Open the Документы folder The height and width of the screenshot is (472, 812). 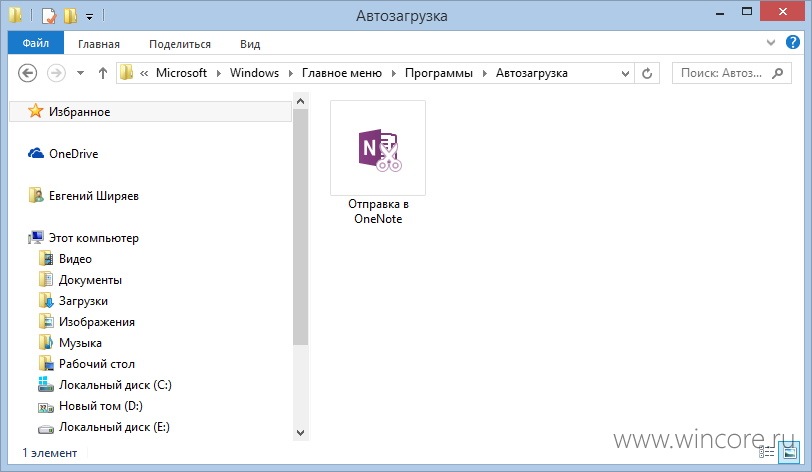pos(90,280)
